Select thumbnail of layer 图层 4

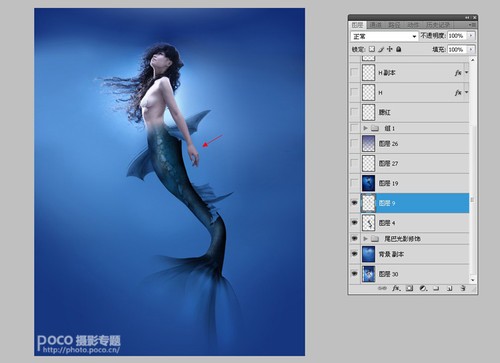click(x=368, y=223)
